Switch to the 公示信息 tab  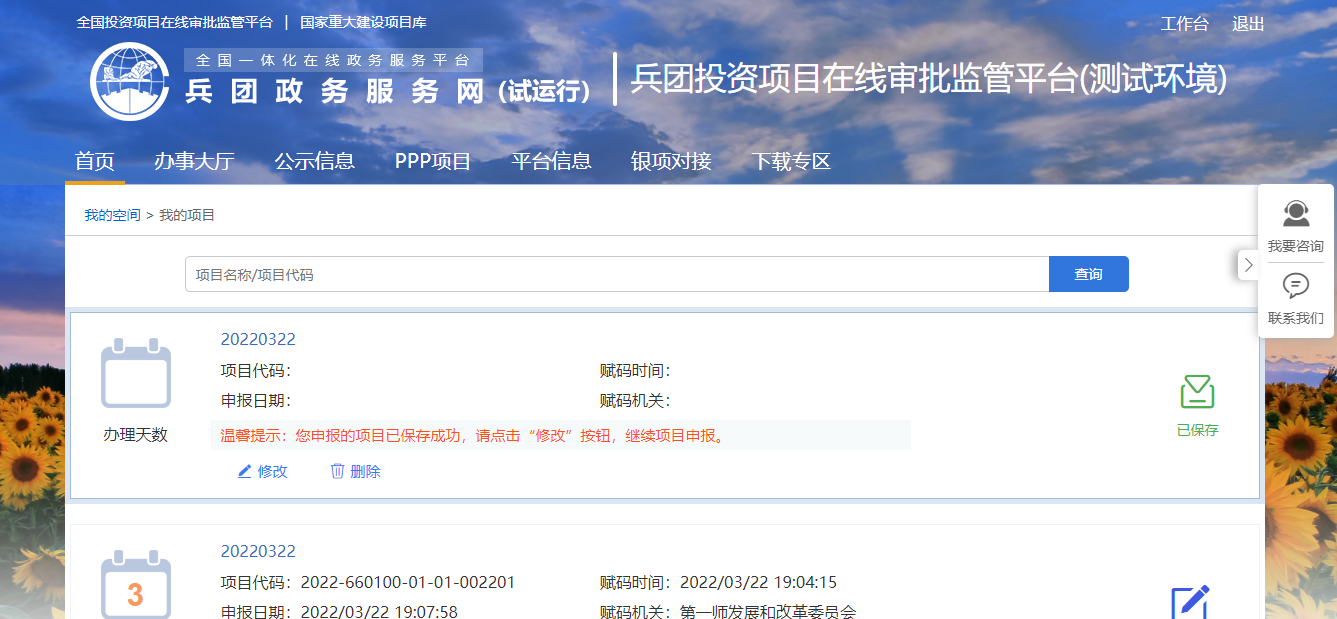(314, 161)
